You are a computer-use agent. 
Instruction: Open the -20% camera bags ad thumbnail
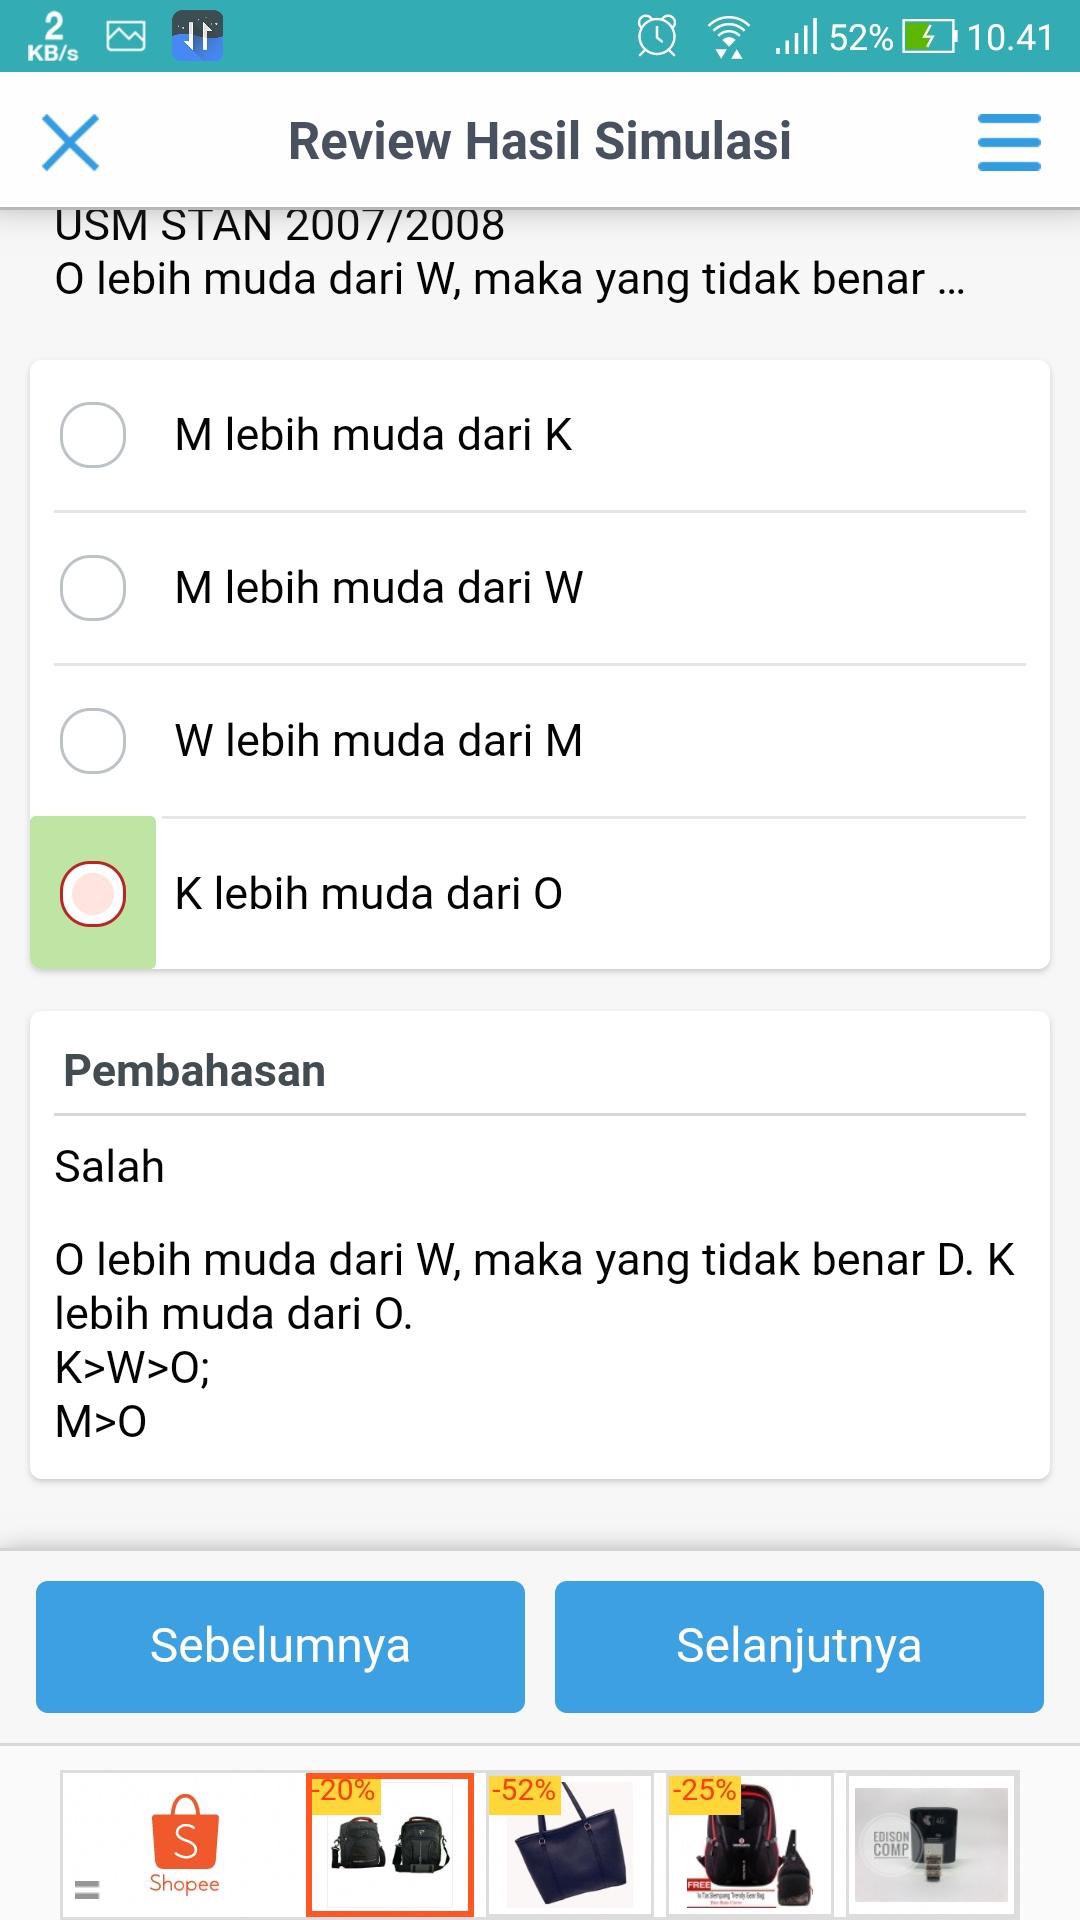(x=389, y=1844)
